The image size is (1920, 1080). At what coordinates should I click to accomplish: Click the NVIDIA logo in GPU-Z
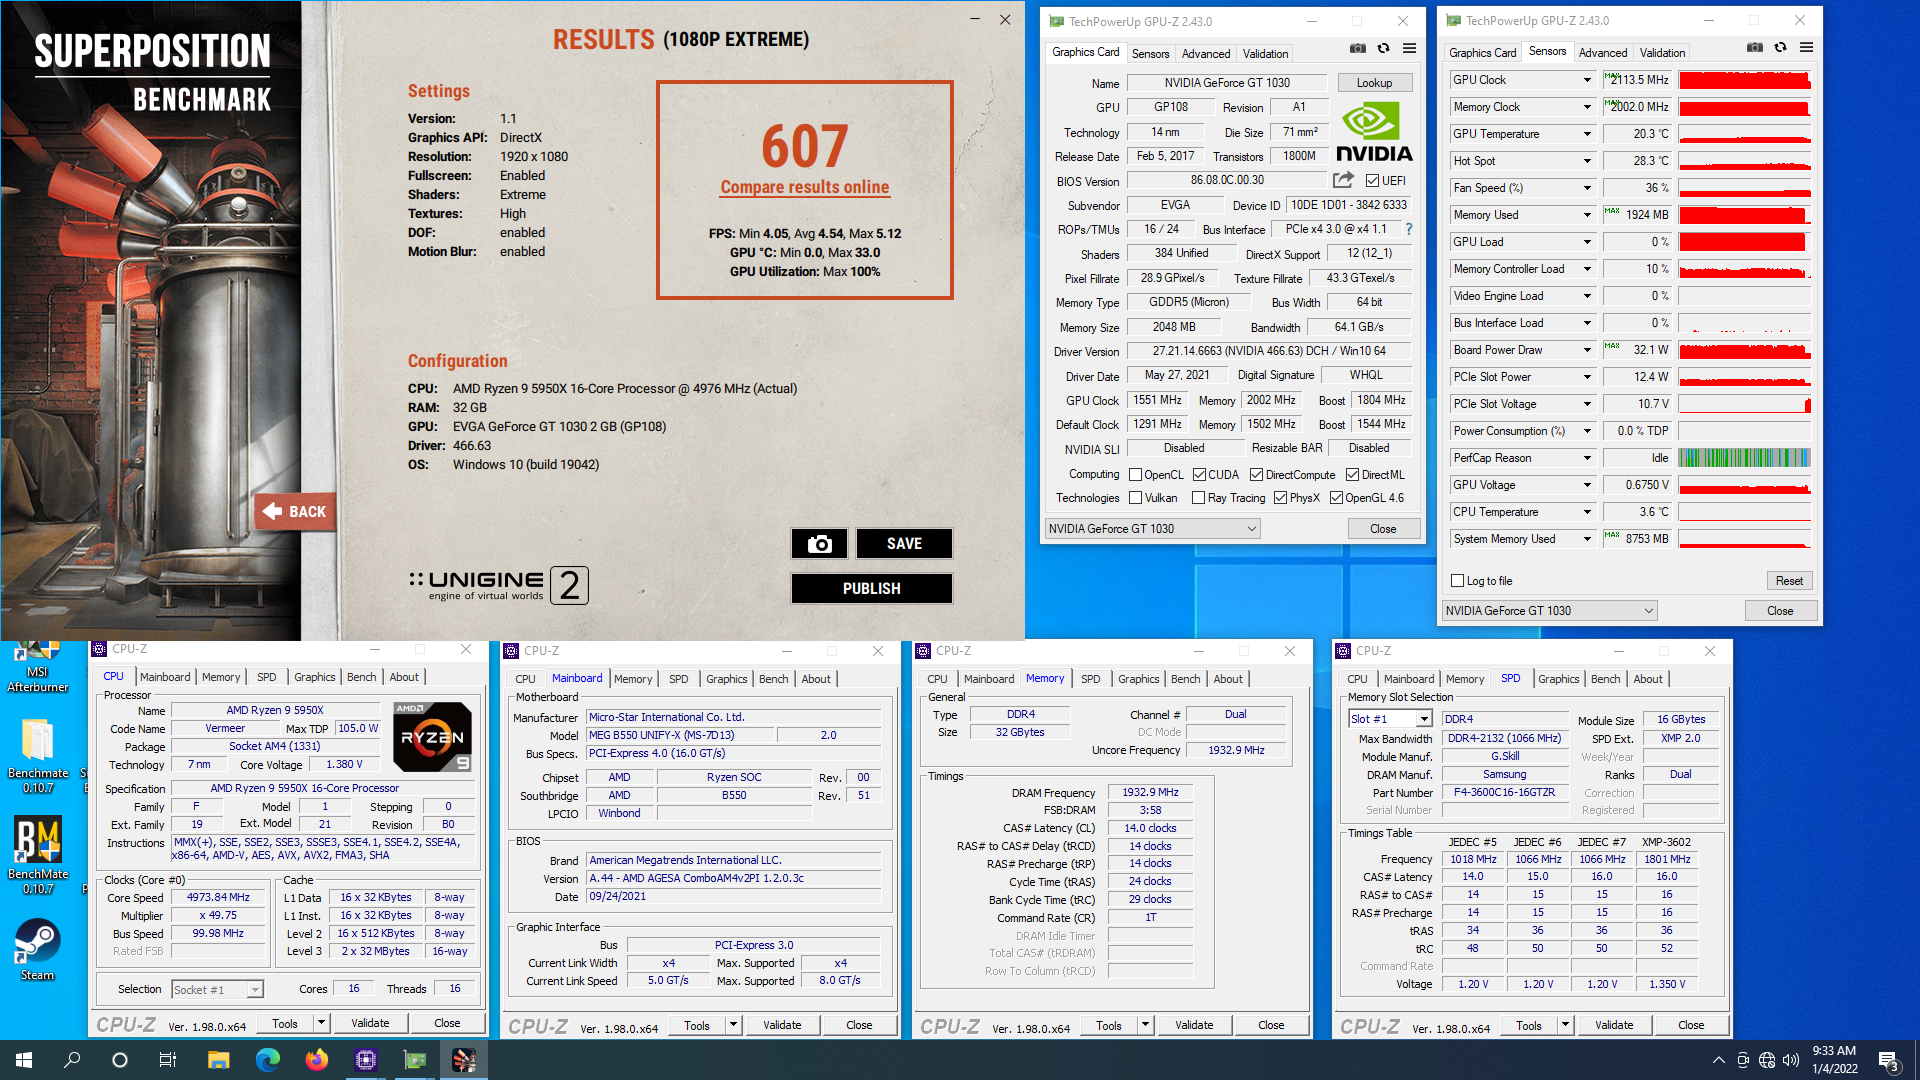[1374, 131]
